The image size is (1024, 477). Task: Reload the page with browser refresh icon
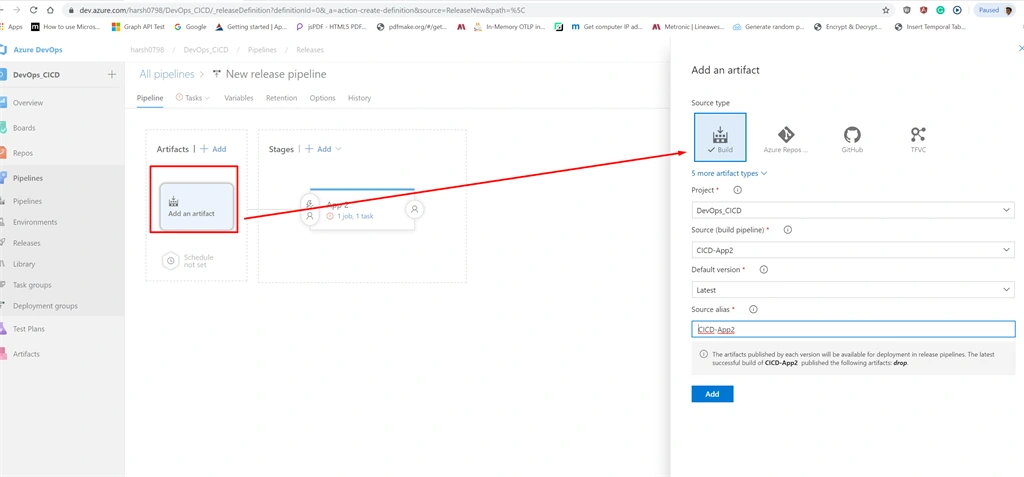tap(33, 10)
